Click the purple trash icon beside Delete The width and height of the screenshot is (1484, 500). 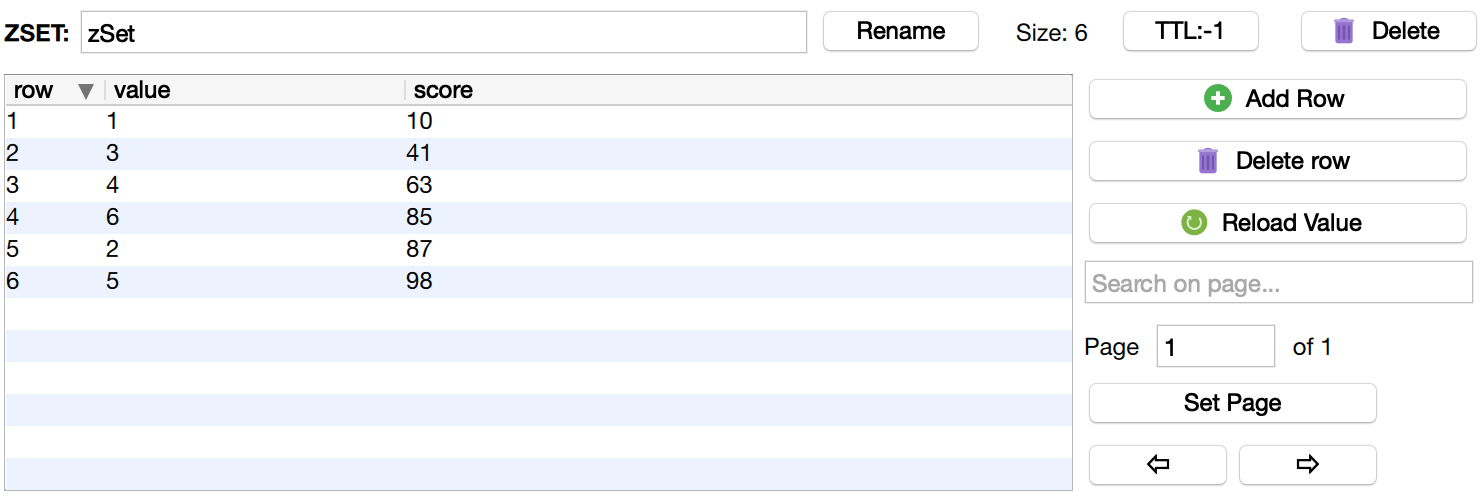pos(1344,31)
